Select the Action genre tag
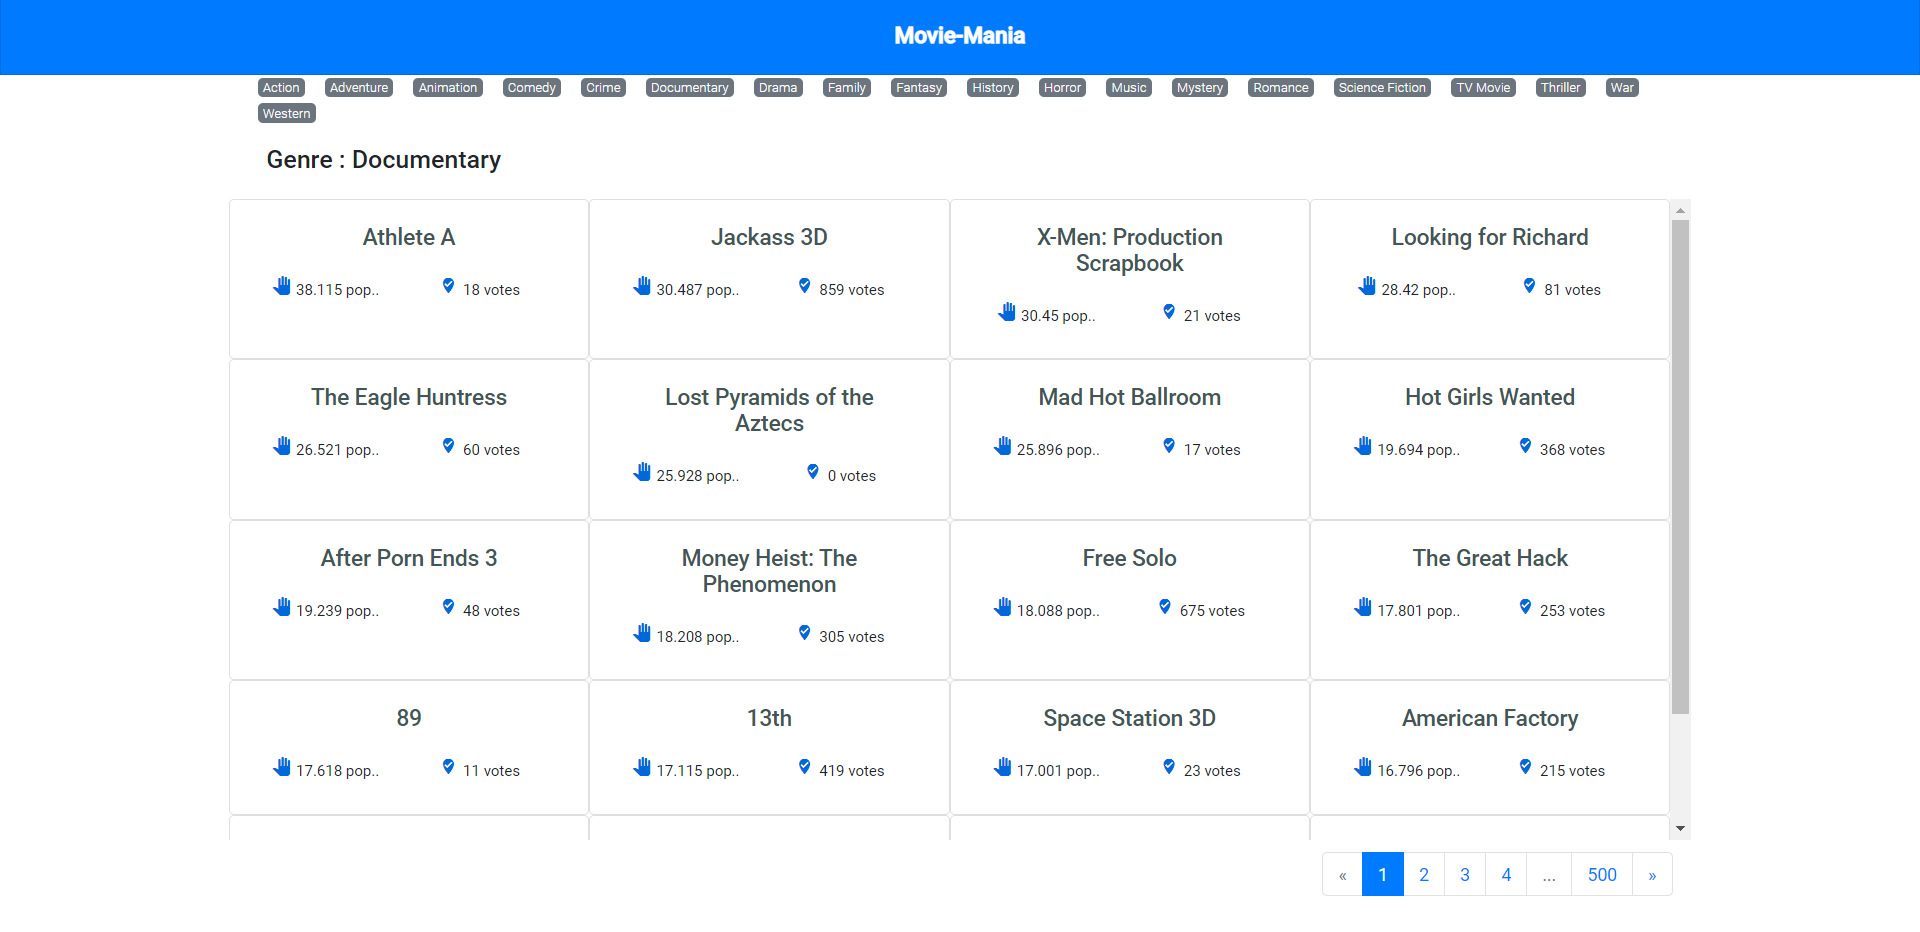 tap(281, 88)
